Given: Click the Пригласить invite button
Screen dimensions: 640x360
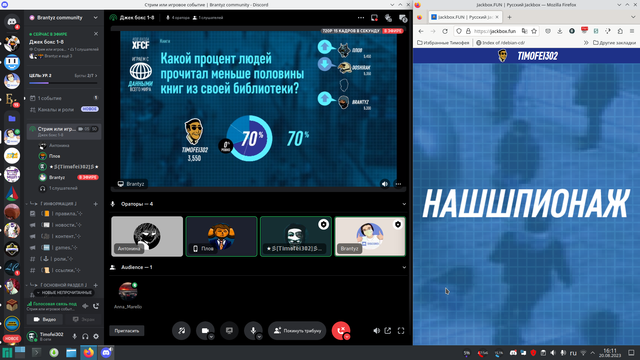Looking at the screenshot, I should pos(127,331).
